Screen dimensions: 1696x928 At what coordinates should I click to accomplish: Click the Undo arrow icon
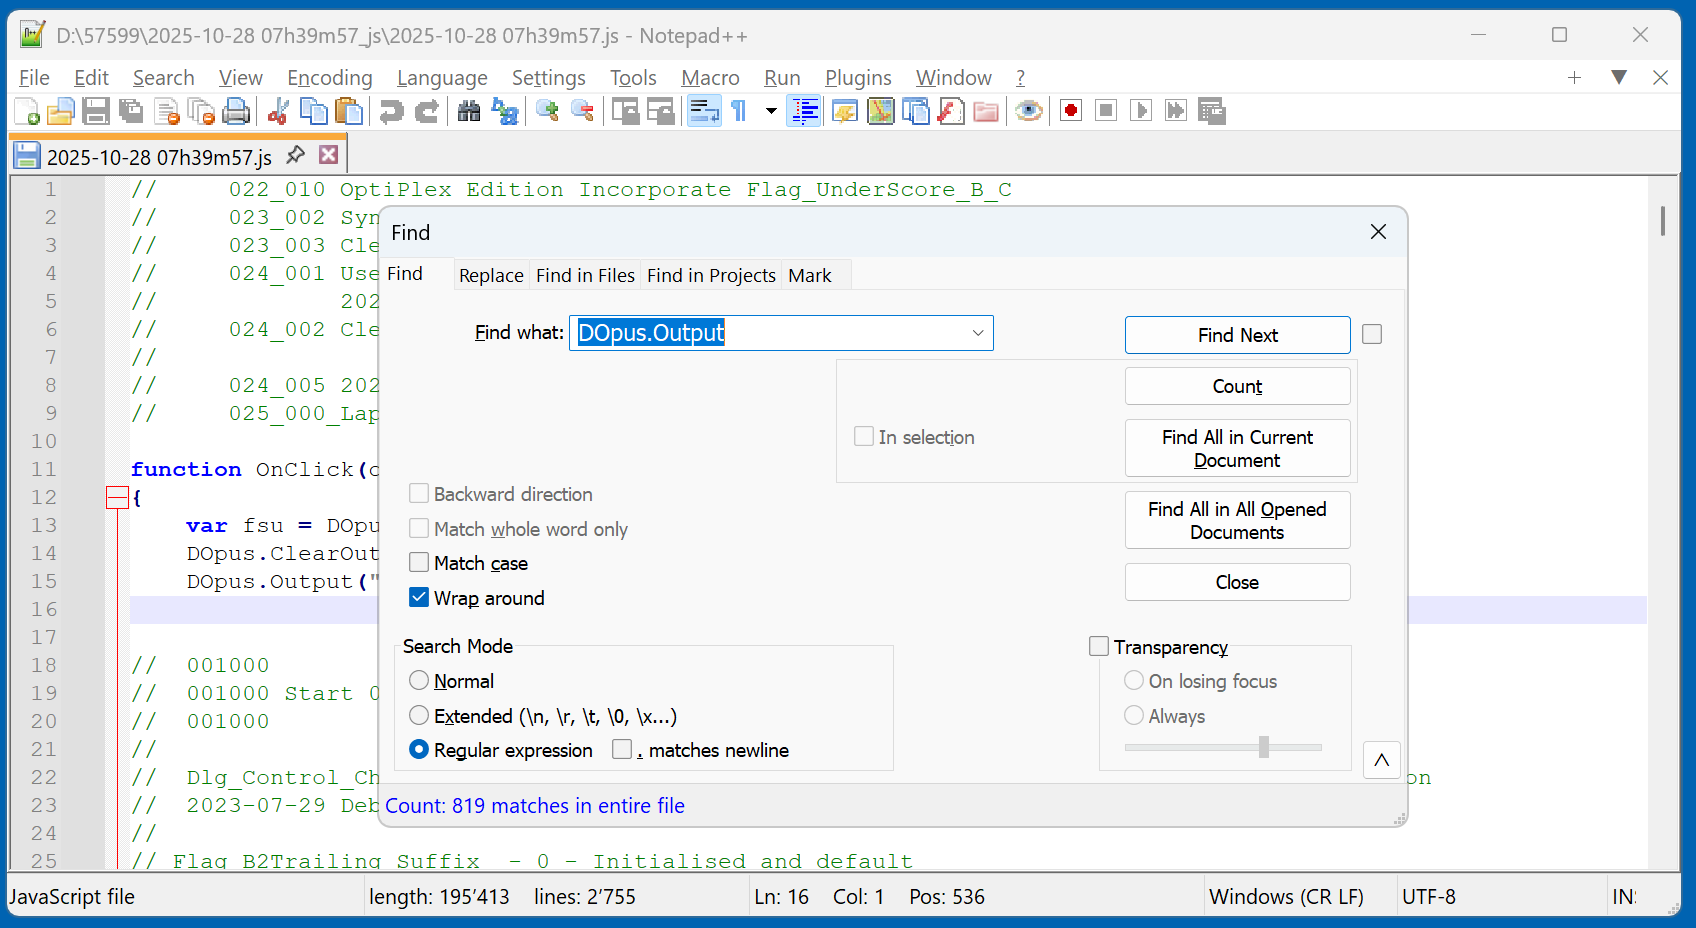[391, 111]
